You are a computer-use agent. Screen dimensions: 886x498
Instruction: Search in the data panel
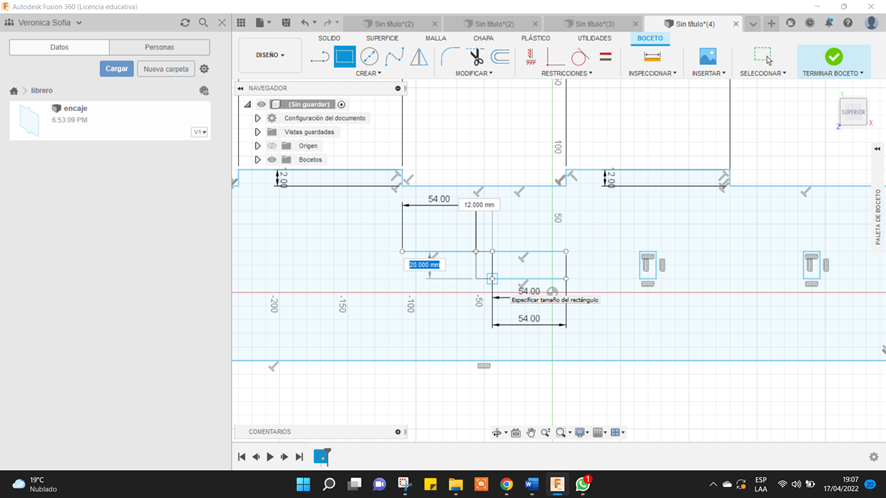203,23
